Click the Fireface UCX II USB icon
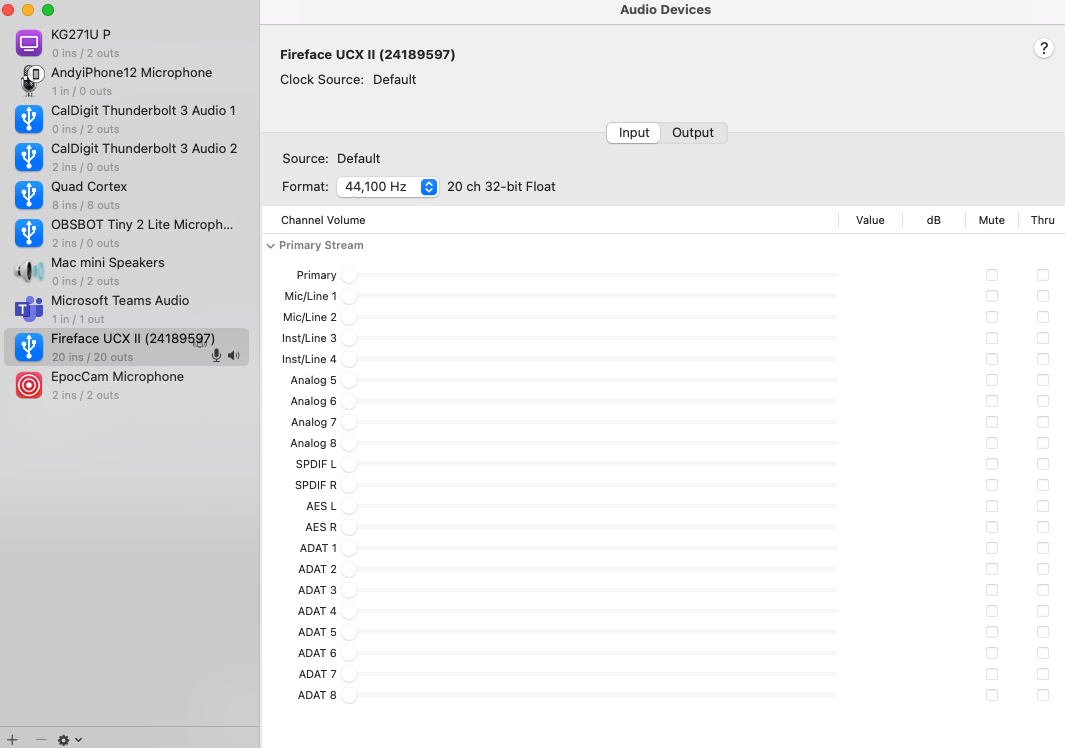The height and width of the screenshot is (748, 1065). tap(29, 347)
